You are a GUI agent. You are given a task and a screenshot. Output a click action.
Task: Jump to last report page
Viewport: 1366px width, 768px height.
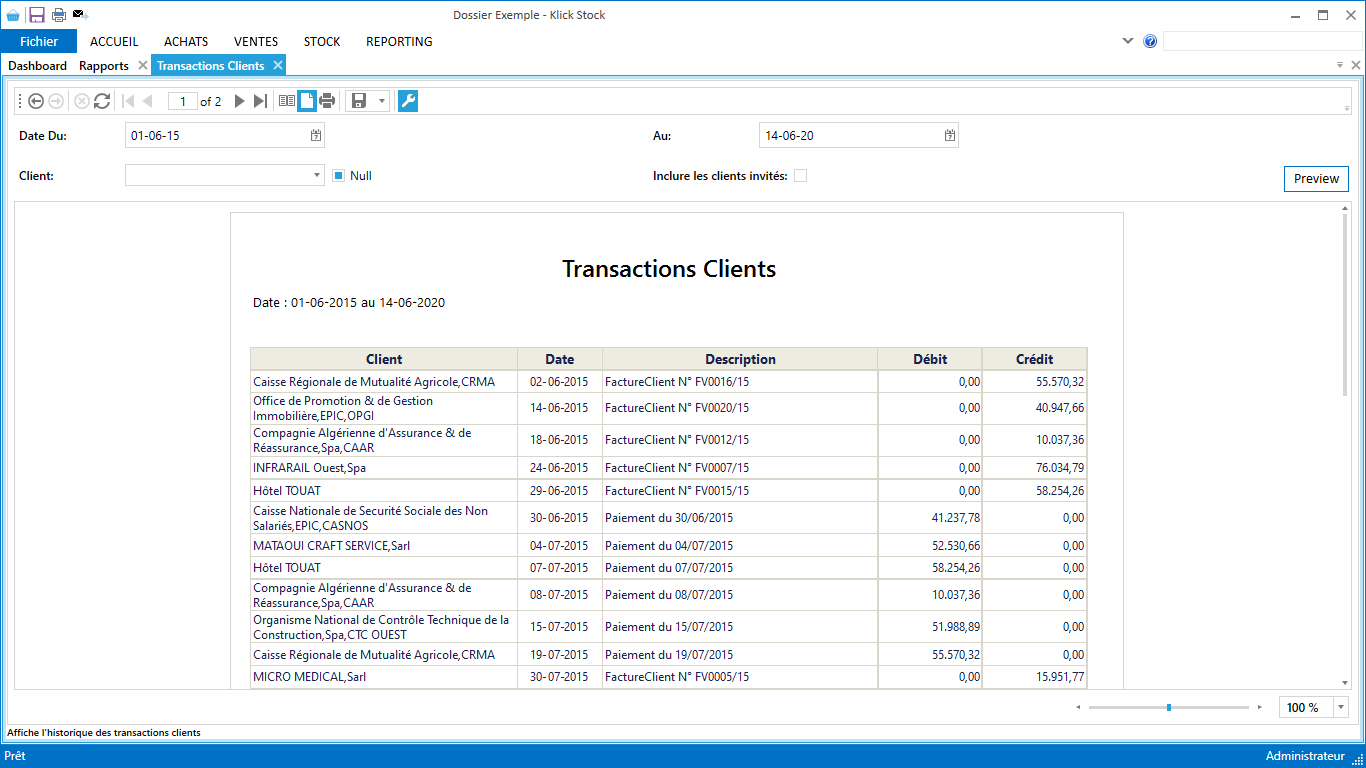point(260,101)
